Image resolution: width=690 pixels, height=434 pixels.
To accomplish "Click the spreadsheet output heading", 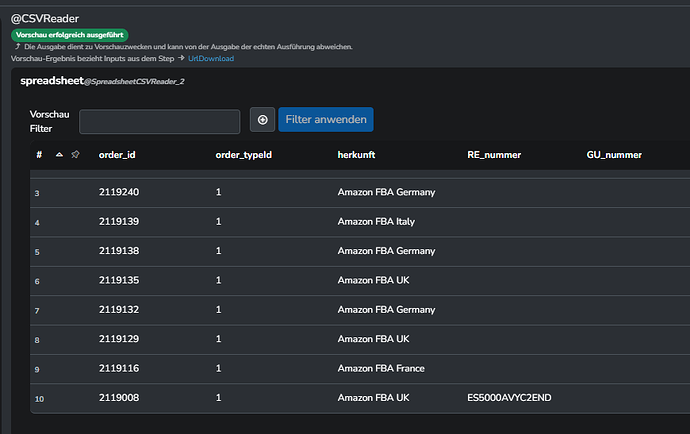I will [52, 81].
